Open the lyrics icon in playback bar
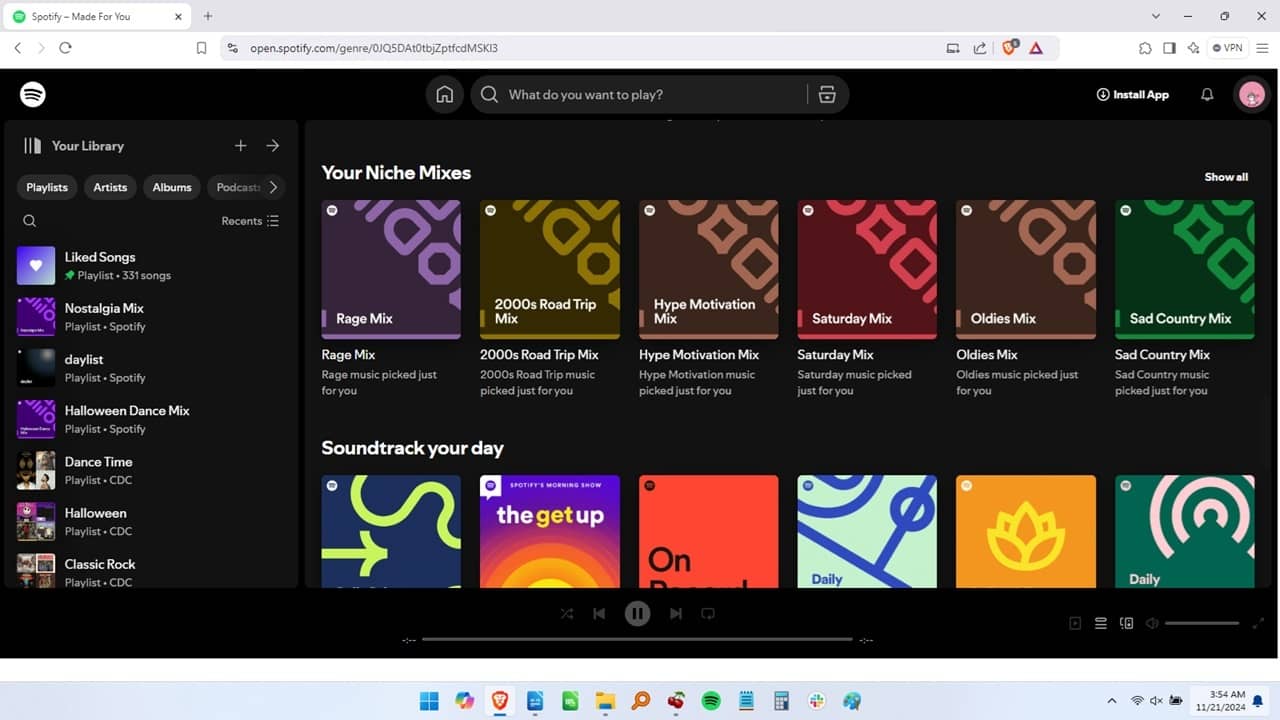This screenshot has height=720, width=1280. pyautogui.click(x=1075, y=622)
